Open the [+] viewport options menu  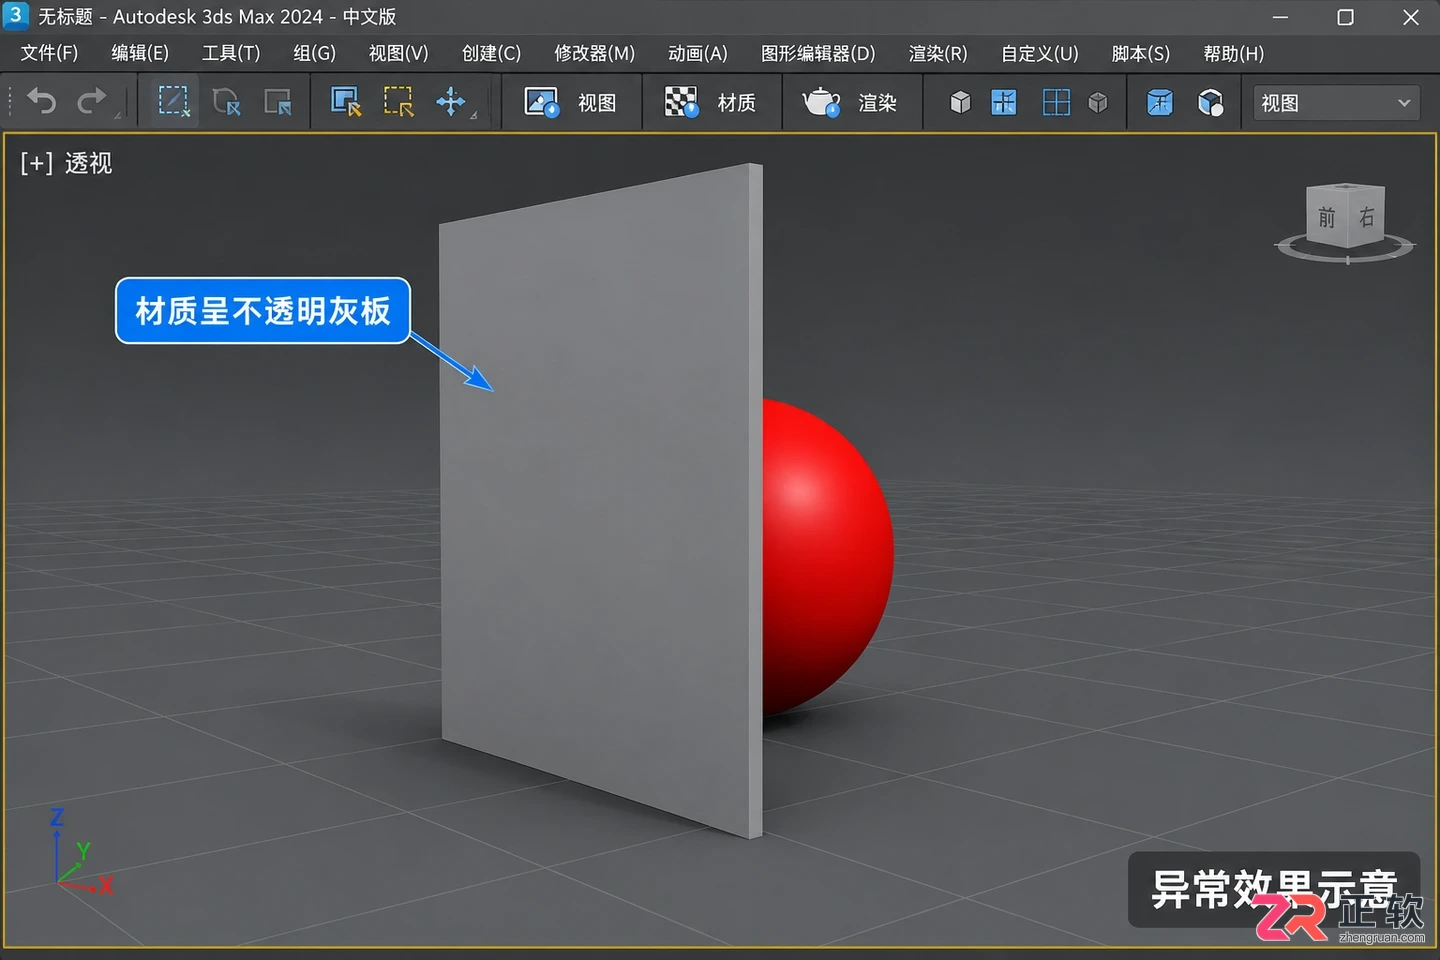point(36,163)
